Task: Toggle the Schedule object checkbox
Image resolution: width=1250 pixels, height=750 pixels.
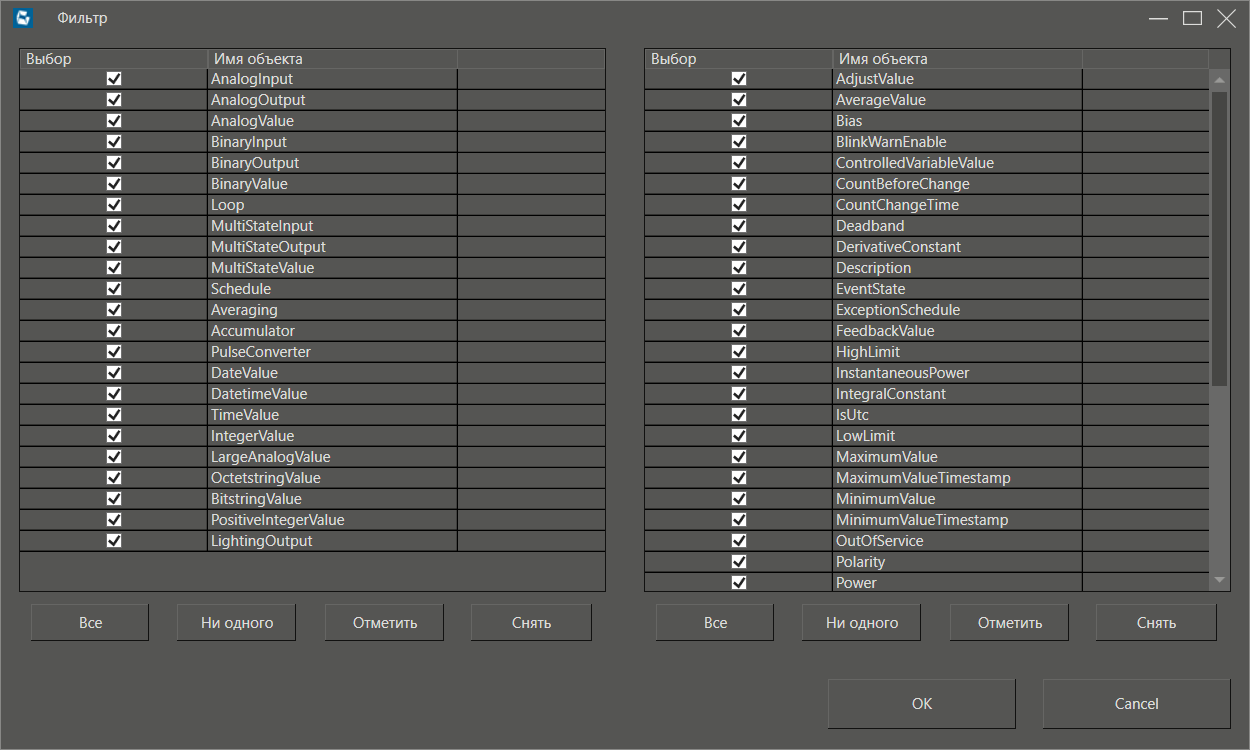Action: coord(114,289)
